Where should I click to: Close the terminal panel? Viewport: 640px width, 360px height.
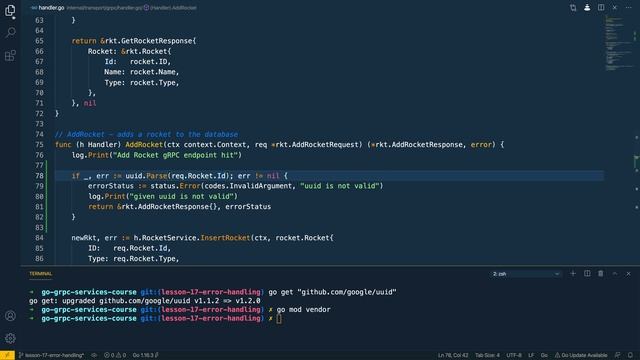[629, 273]
